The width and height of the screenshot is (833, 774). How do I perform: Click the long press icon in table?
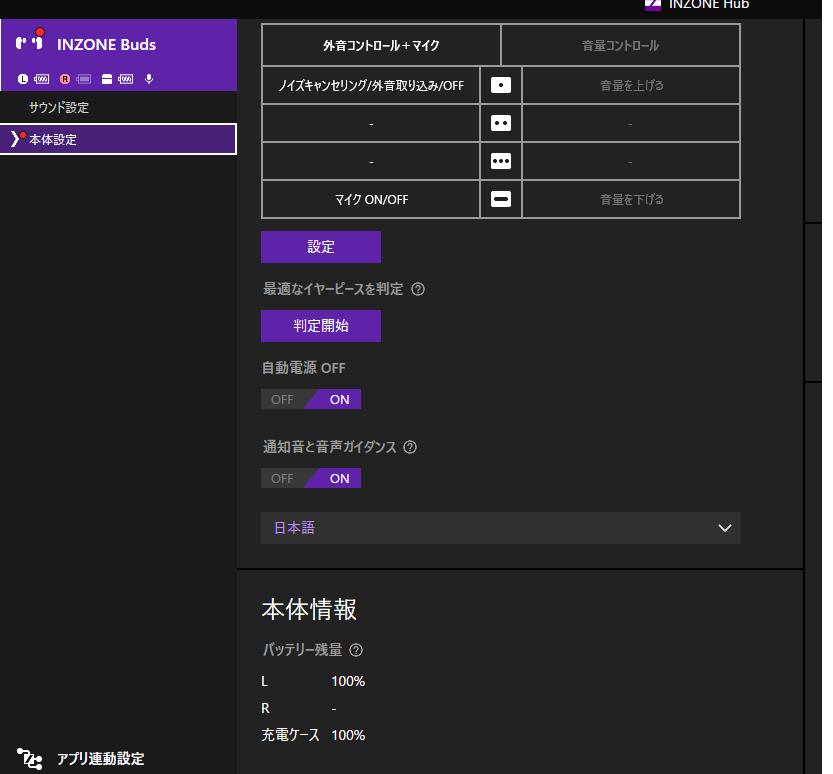[x=500, y=199]
